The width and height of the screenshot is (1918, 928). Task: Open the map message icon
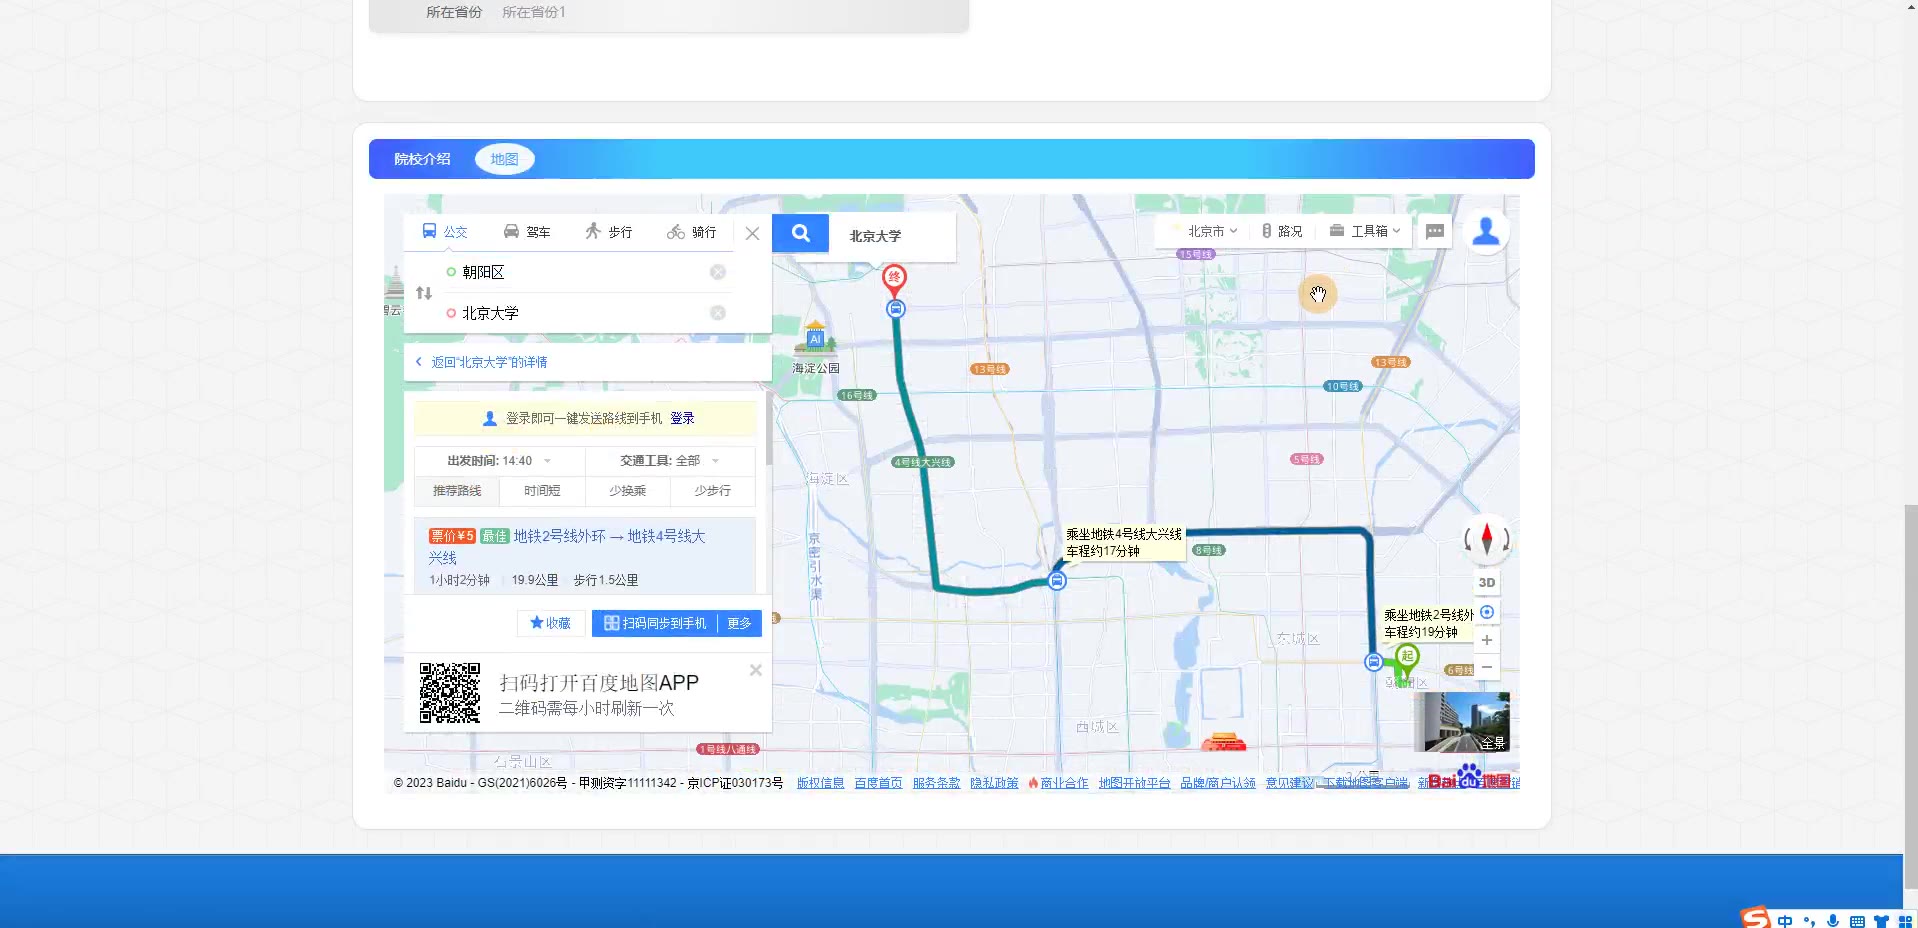(1435, 231)
